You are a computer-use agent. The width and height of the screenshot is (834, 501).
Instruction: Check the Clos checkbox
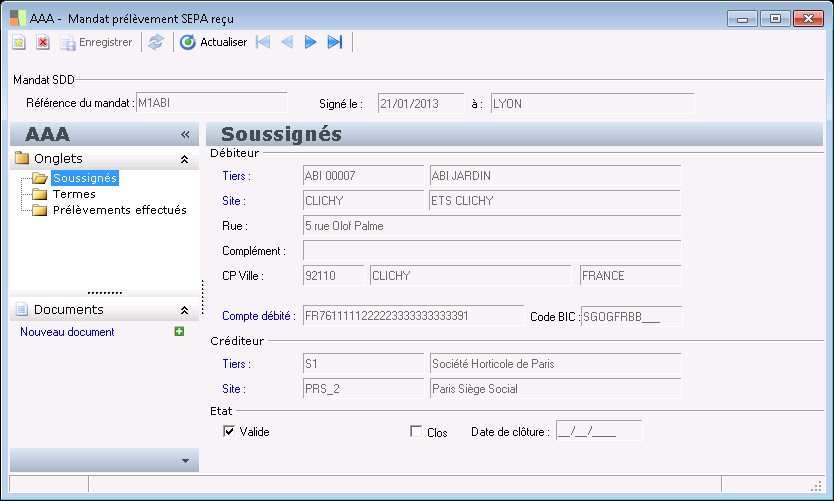(416, 432)
